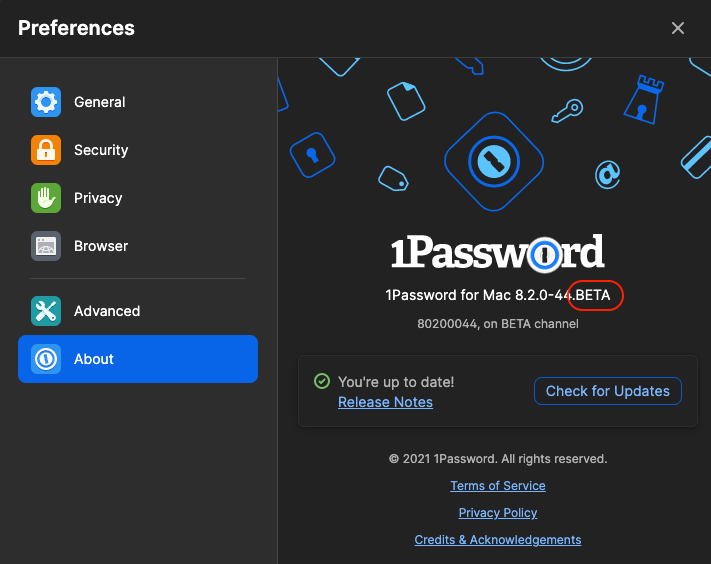Viewport: 711px width, 564px height.
Task: Open Credits & Acknowledgements link
Action: [497, 540]
